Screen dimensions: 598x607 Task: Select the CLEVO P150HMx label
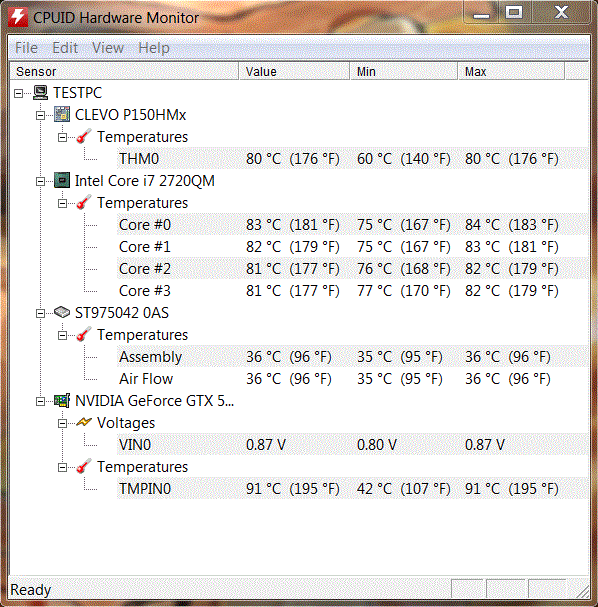pos(130,115)
